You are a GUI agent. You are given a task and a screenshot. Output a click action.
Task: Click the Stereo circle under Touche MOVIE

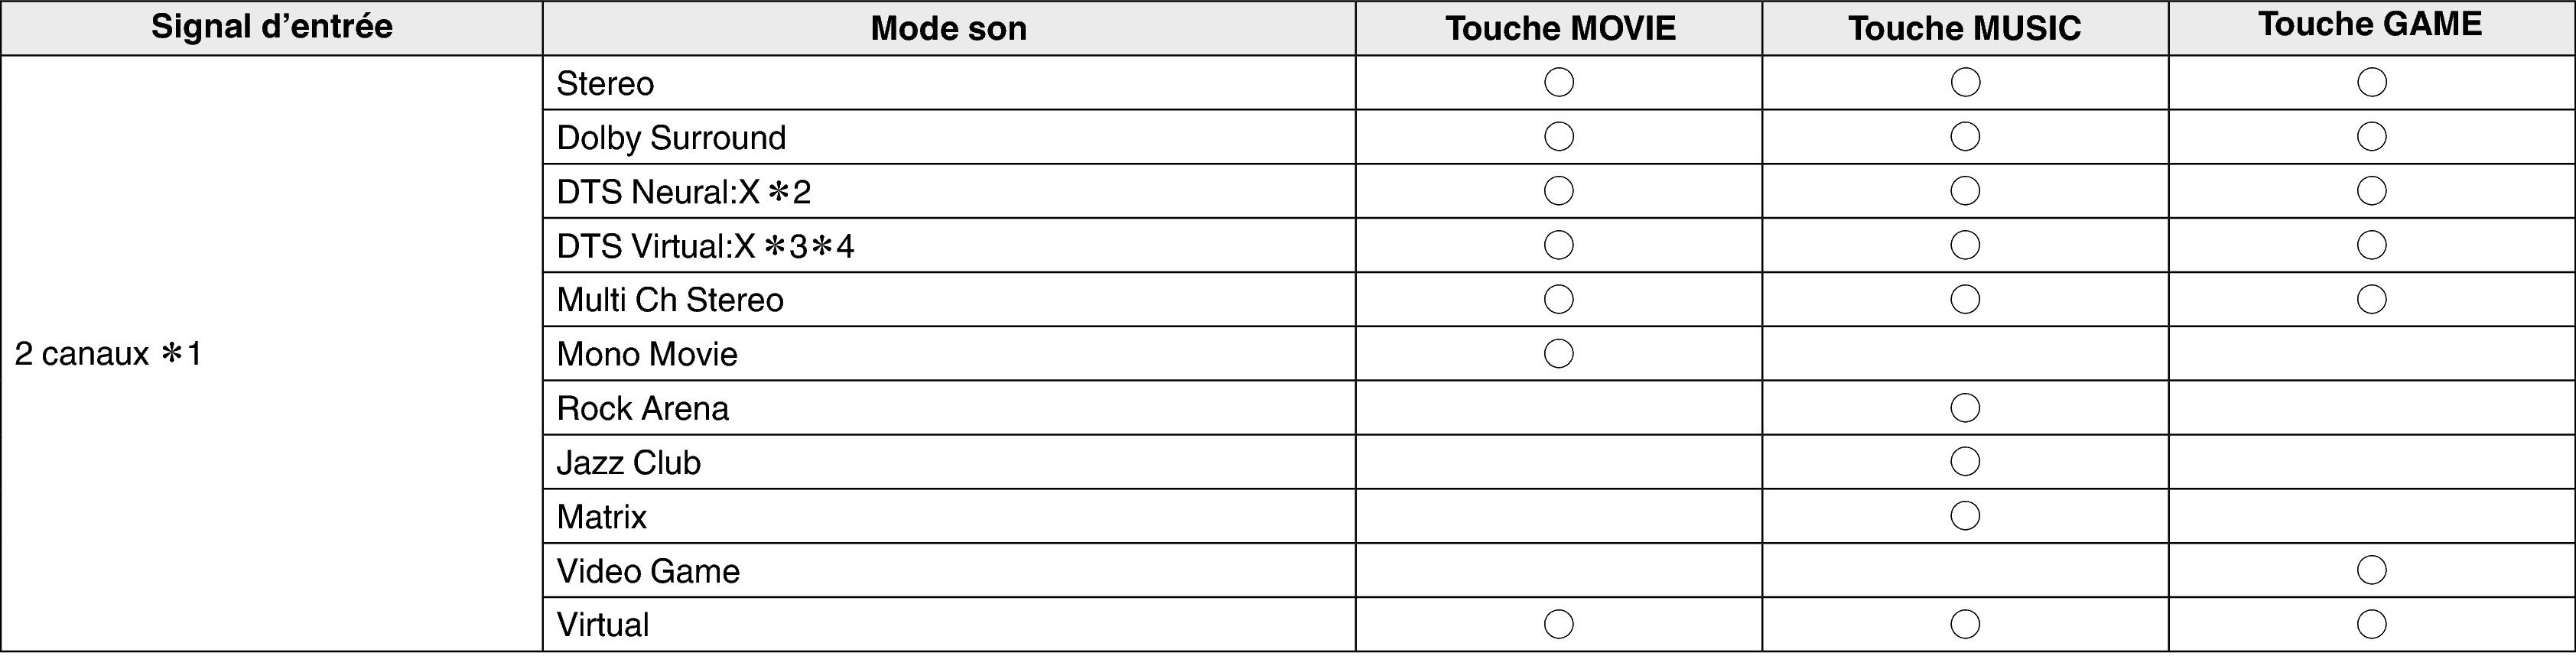click(1559, 82)
